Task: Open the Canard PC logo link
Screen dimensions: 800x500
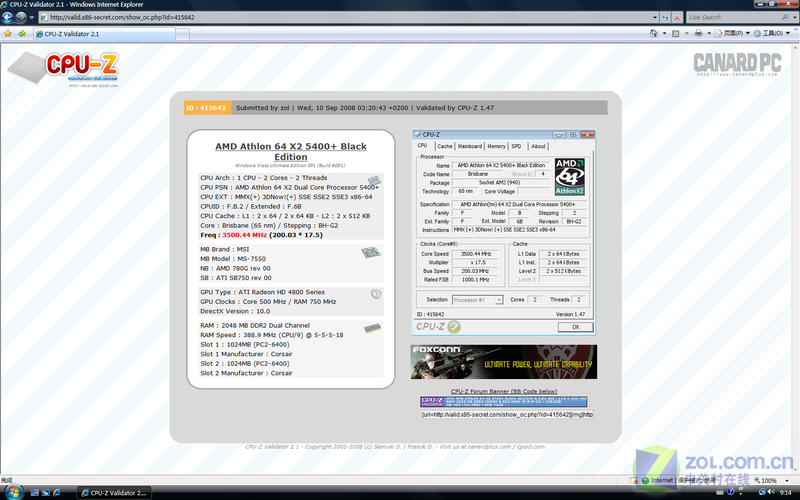Action: [x=737, y=64]
